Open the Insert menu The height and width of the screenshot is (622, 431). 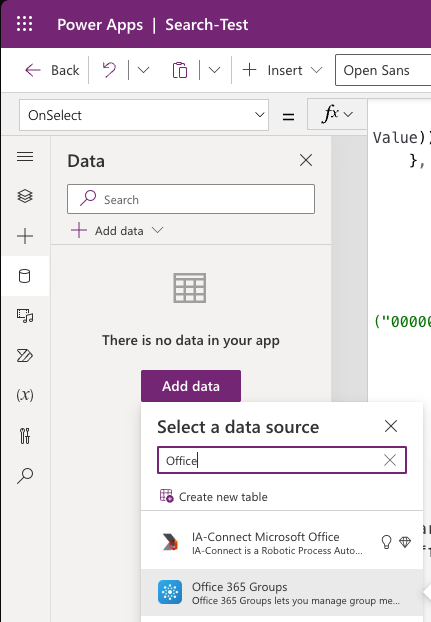point(282,70)
